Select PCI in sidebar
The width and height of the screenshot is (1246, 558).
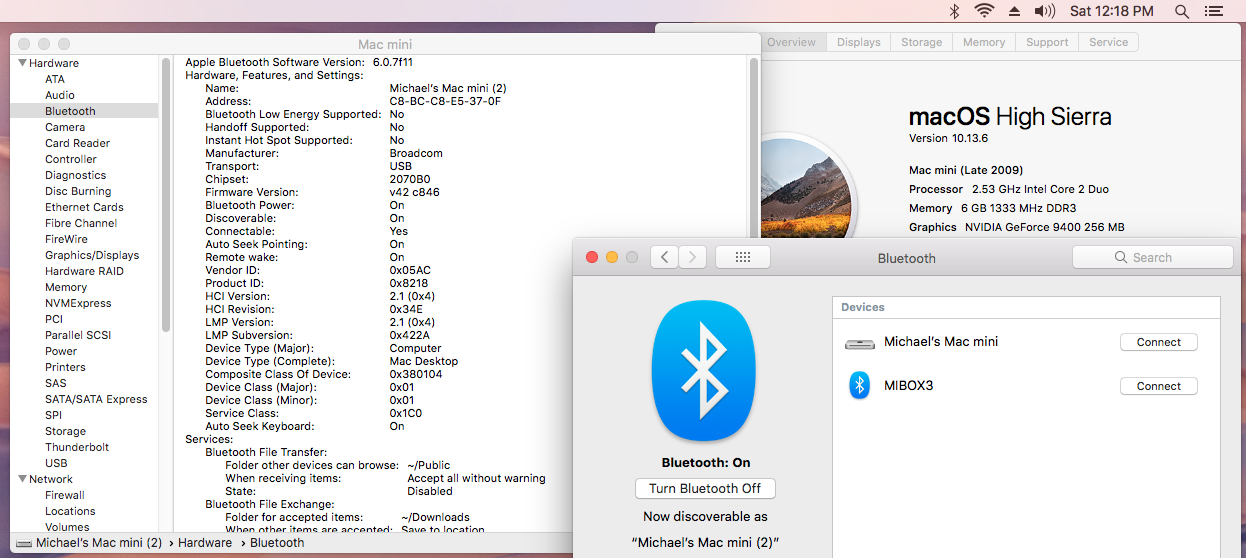pyautogui.click(x=54, y=319)
